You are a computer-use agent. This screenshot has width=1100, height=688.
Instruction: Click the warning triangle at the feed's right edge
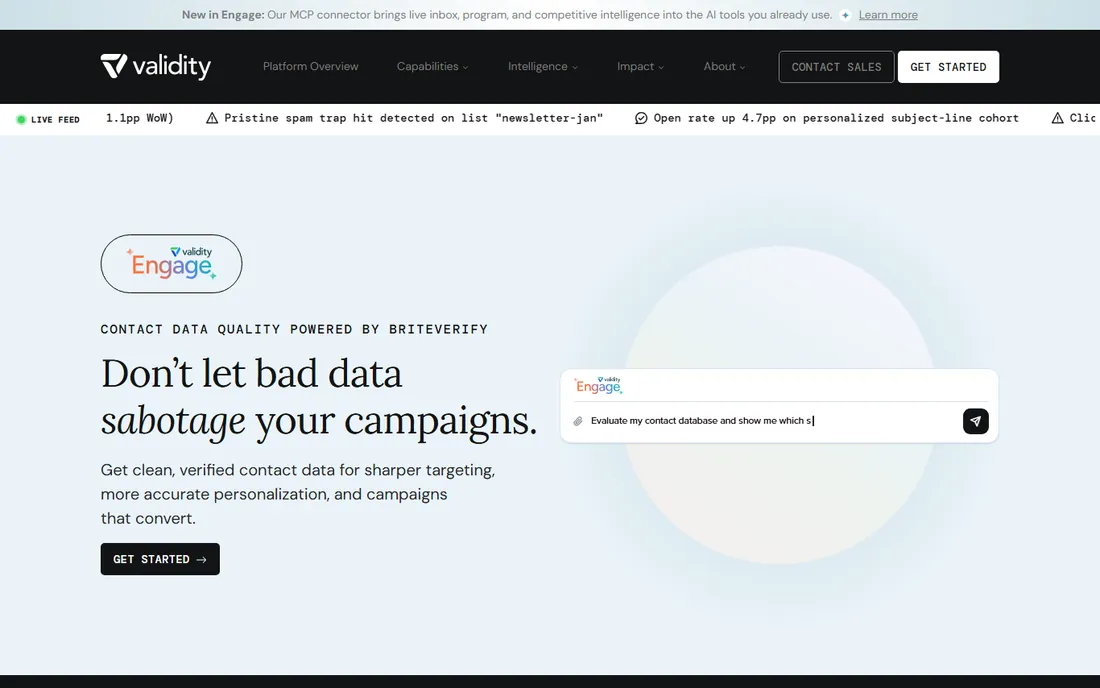click(1057, 119)
